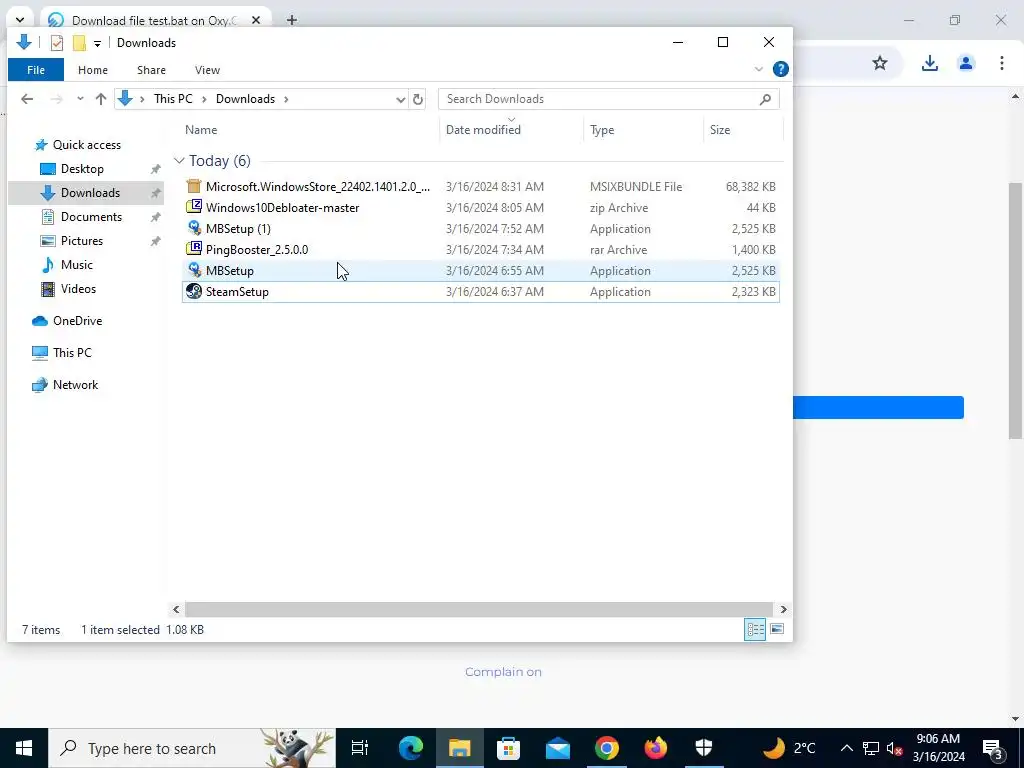Open Microsoft Edge from taskbar
Viewport: 1024px width, 768px height.
pyautogui.click(x=411, y=748)
